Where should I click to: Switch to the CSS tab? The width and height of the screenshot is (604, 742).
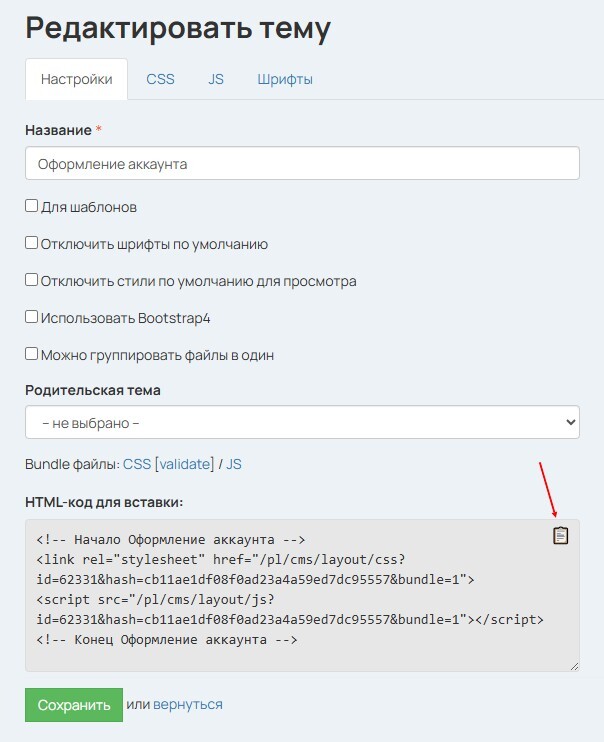tap(160, 79)
